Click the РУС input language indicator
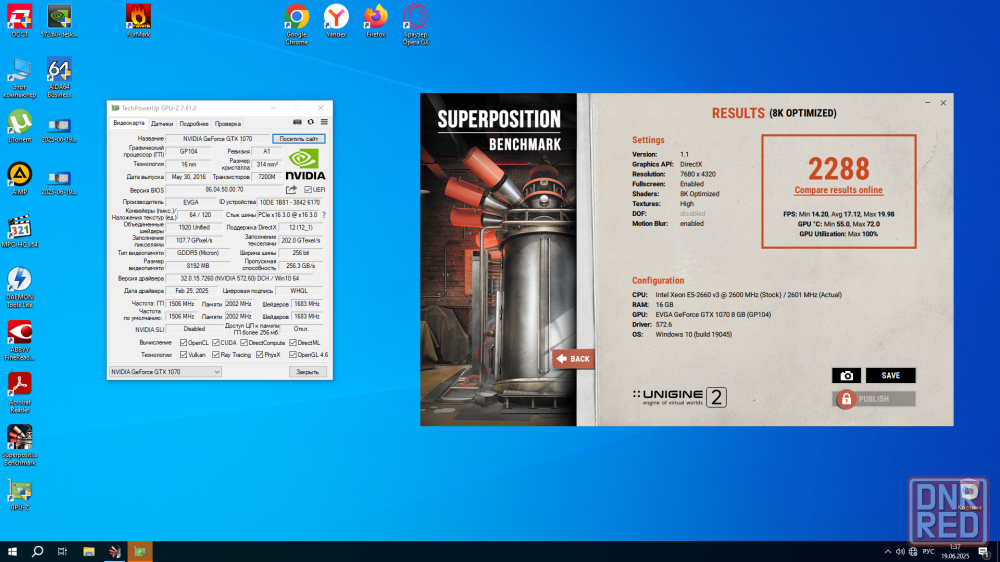1000x562 pixels. coord(929,552)
